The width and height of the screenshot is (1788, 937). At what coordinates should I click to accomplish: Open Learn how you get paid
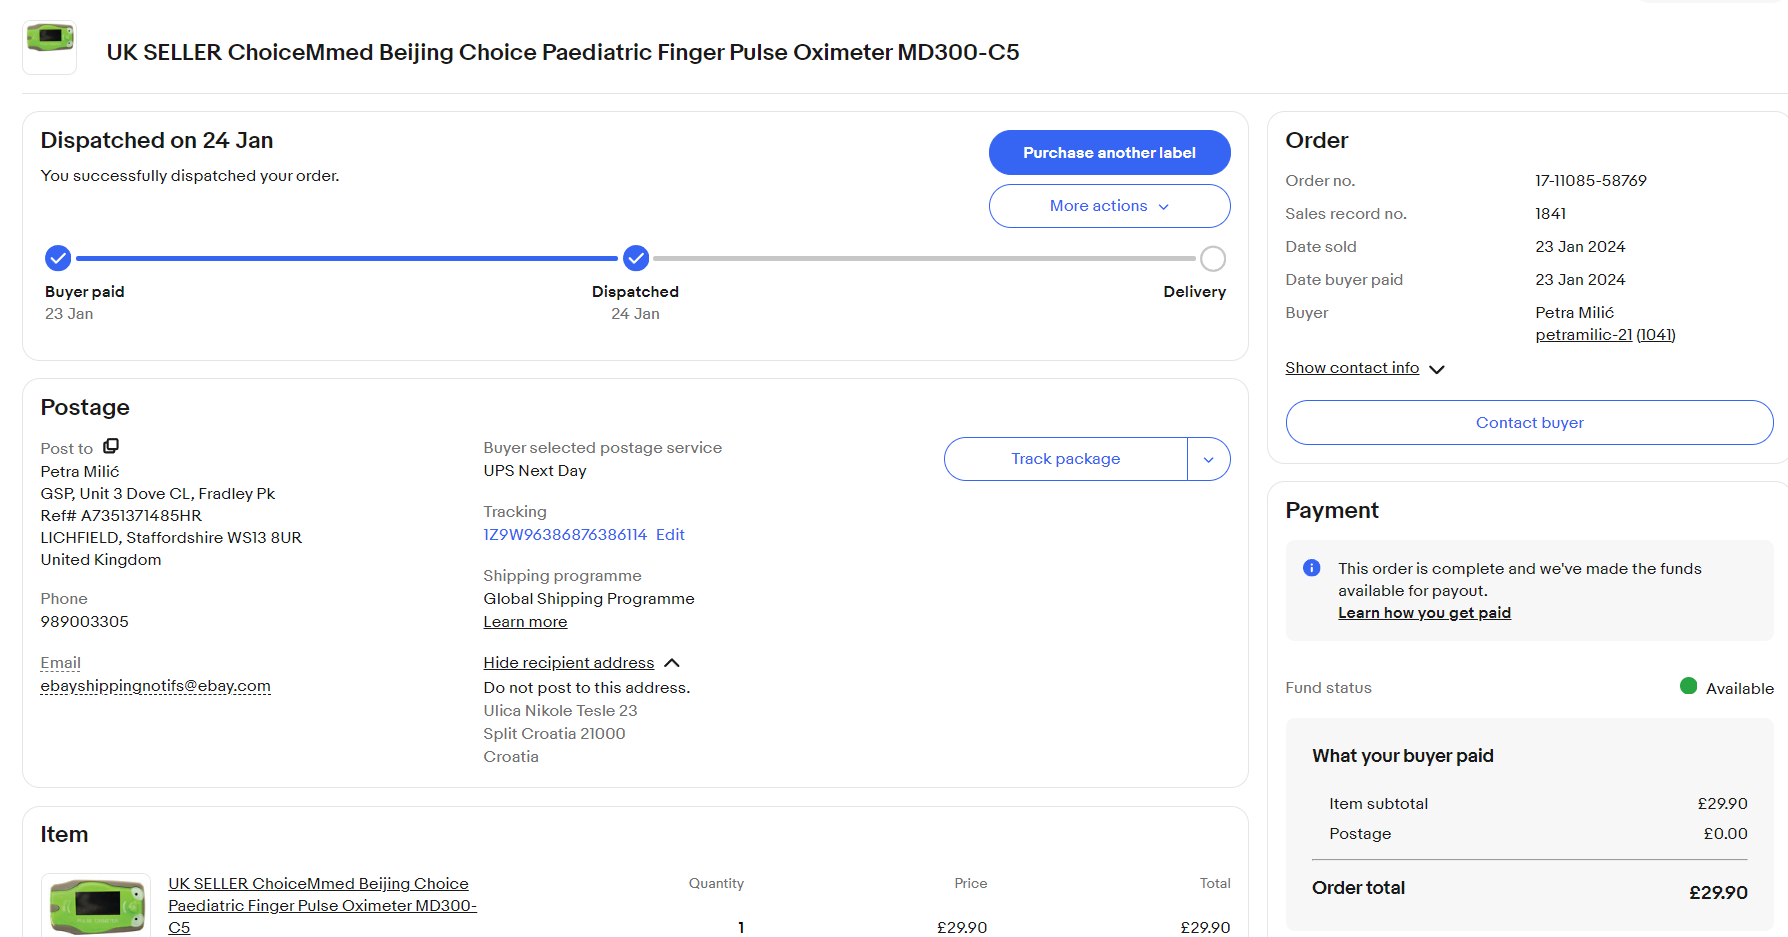(1424, 613)
